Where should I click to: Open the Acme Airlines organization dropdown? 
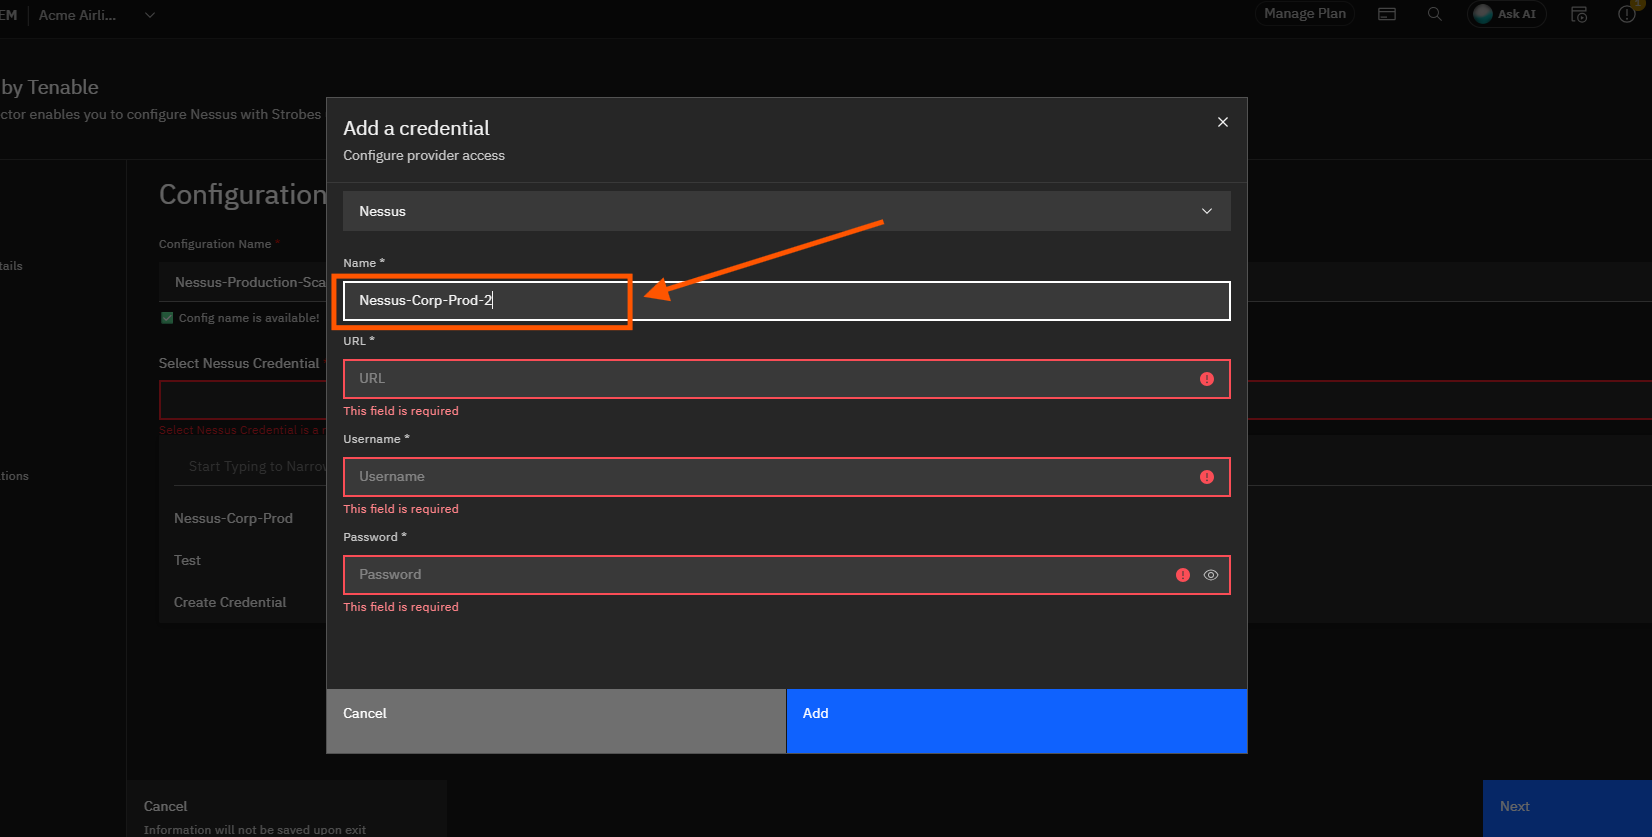point(97,15)
